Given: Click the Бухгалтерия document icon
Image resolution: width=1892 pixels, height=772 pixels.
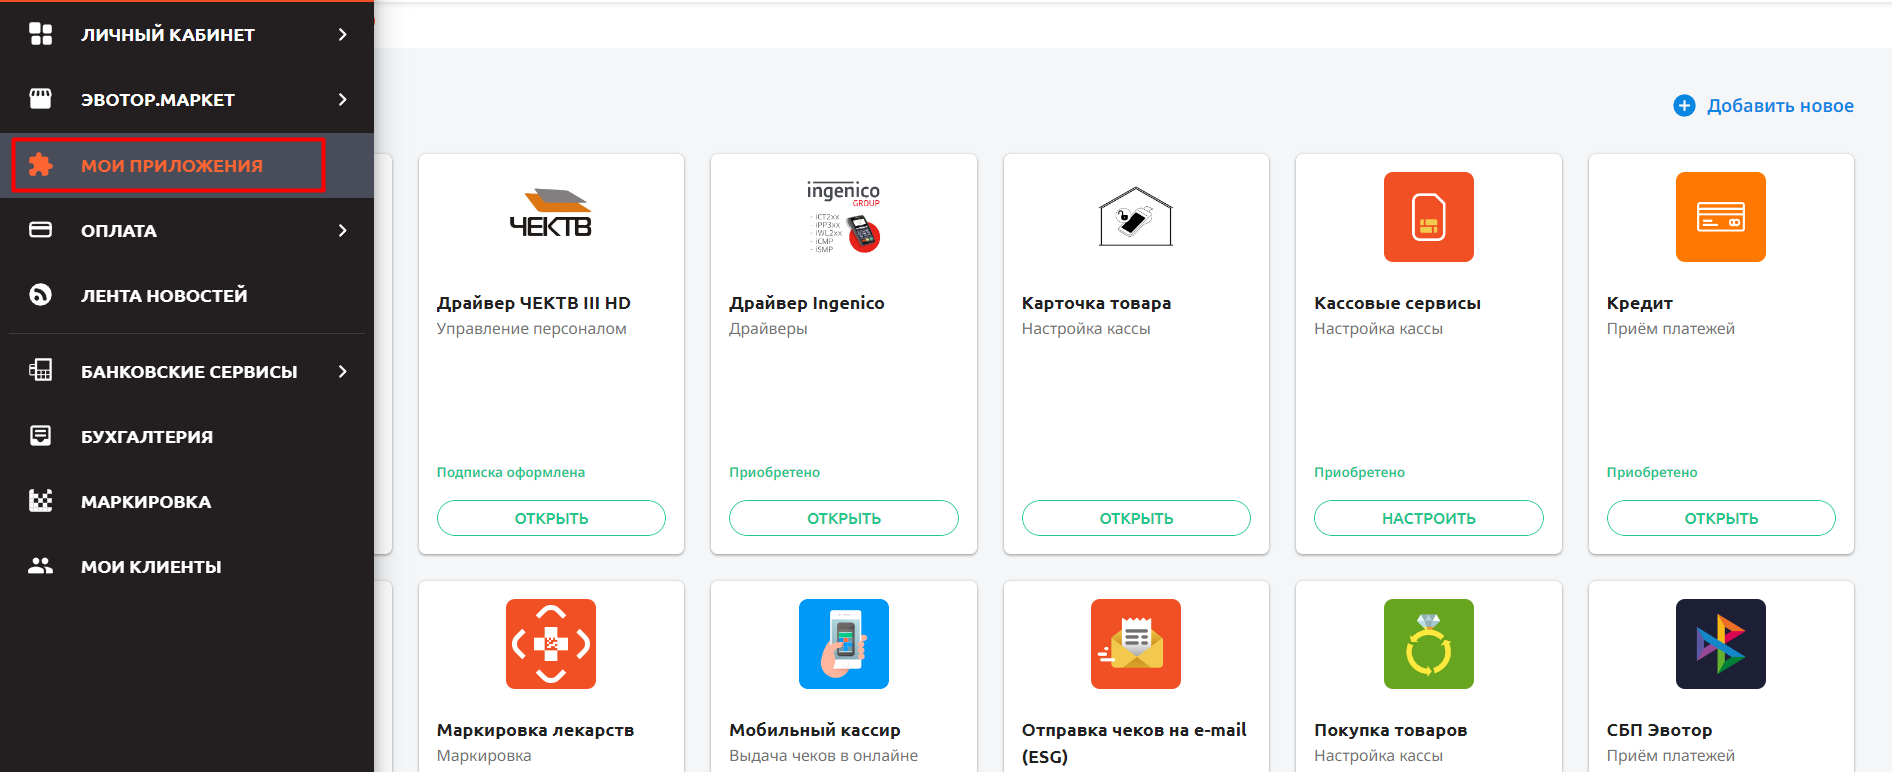Looking at the screenshot, I should pyautogui.click(x=40, y=436).
